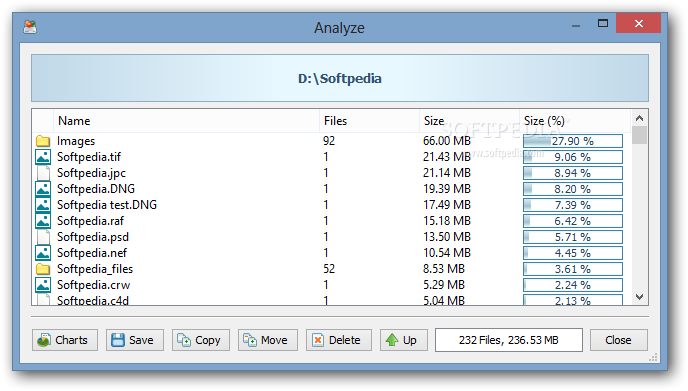Image resolution: width=688 pixels, height=391 pixels.
Task: Click the 21.43 MB size value
Action: coord(447,157)
